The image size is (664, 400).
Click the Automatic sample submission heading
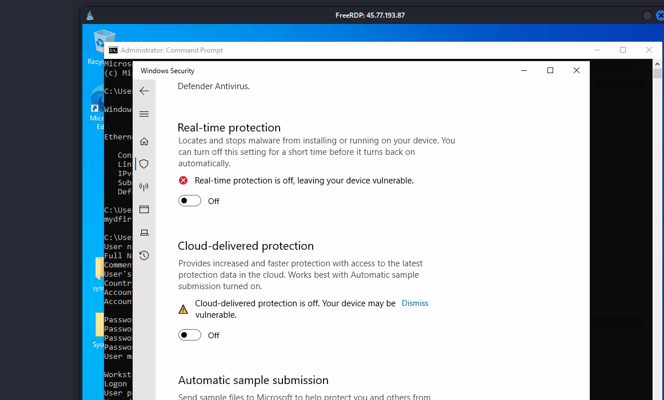(253, 380)
